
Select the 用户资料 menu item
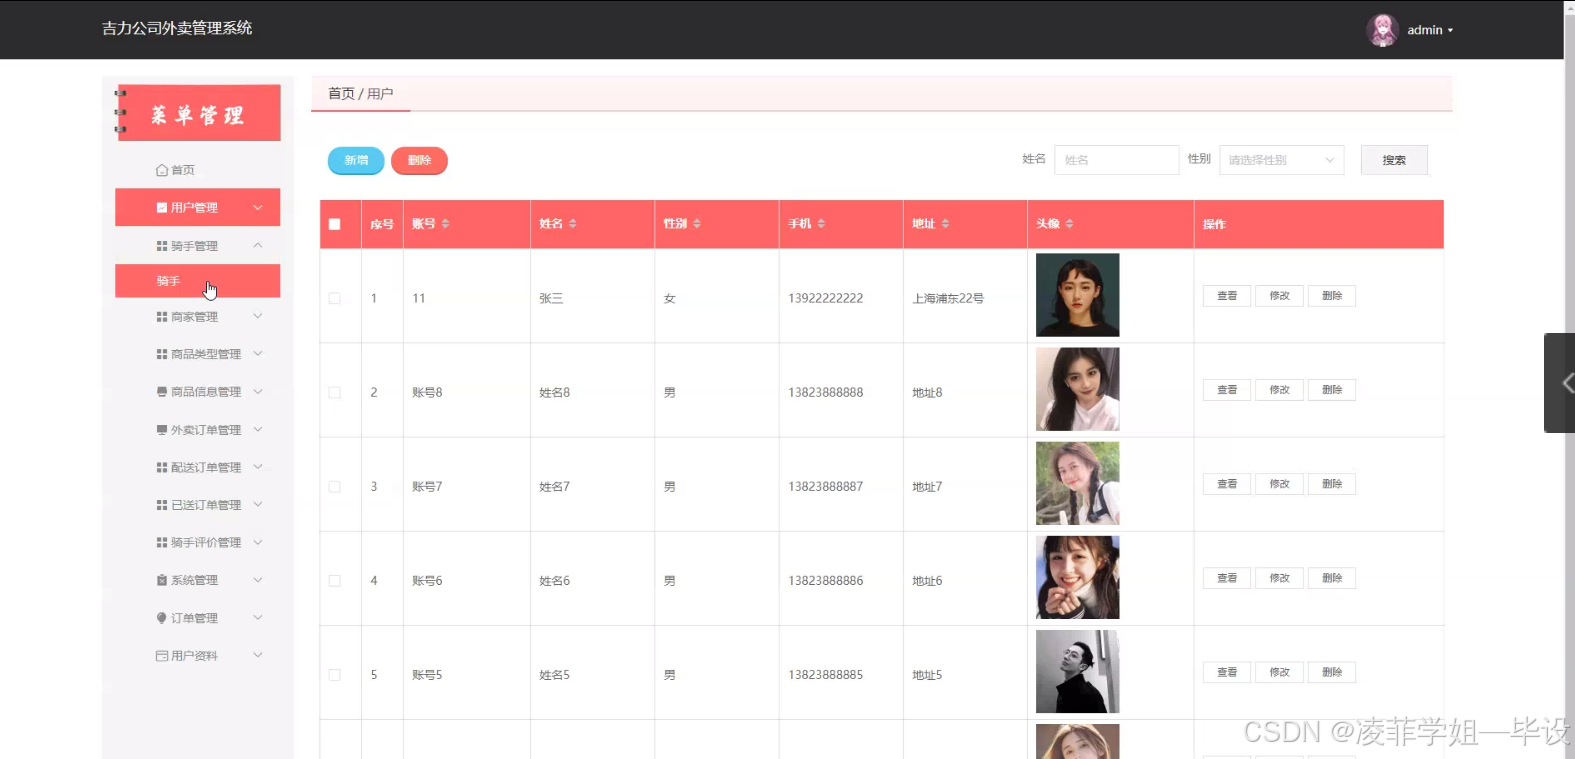click(x=197, y=656)
